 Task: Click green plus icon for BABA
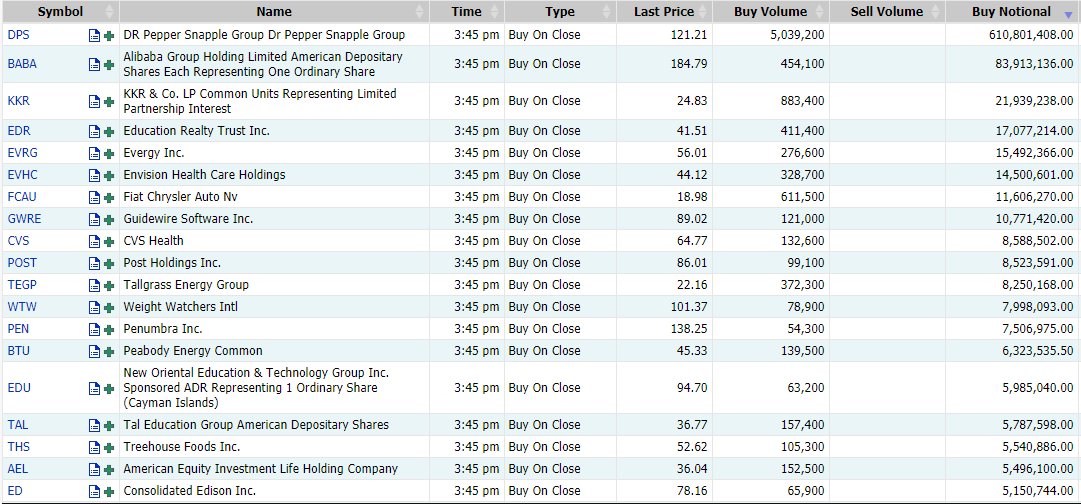coord(109,65)
